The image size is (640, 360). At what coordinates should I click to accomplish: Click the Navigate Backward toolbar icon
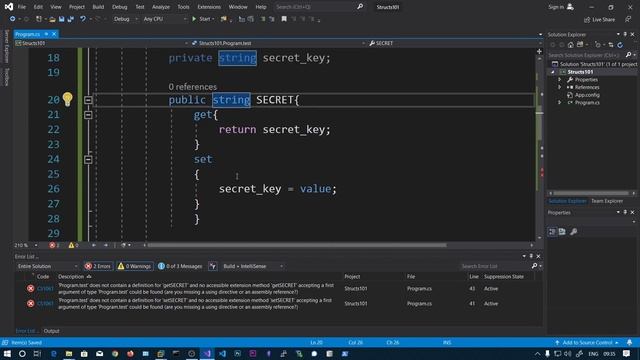pyautogui.click(x=13, y=19)
